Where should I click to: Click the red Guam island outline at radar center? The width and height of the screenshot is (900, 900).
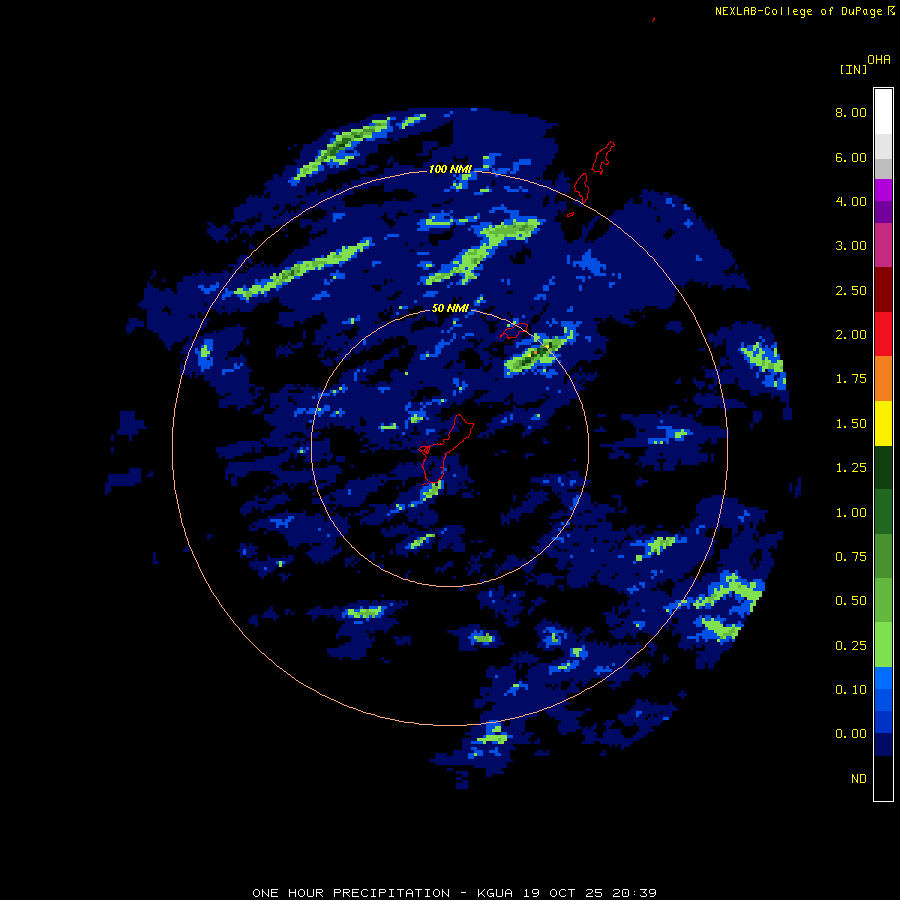[x=445, y=450]
